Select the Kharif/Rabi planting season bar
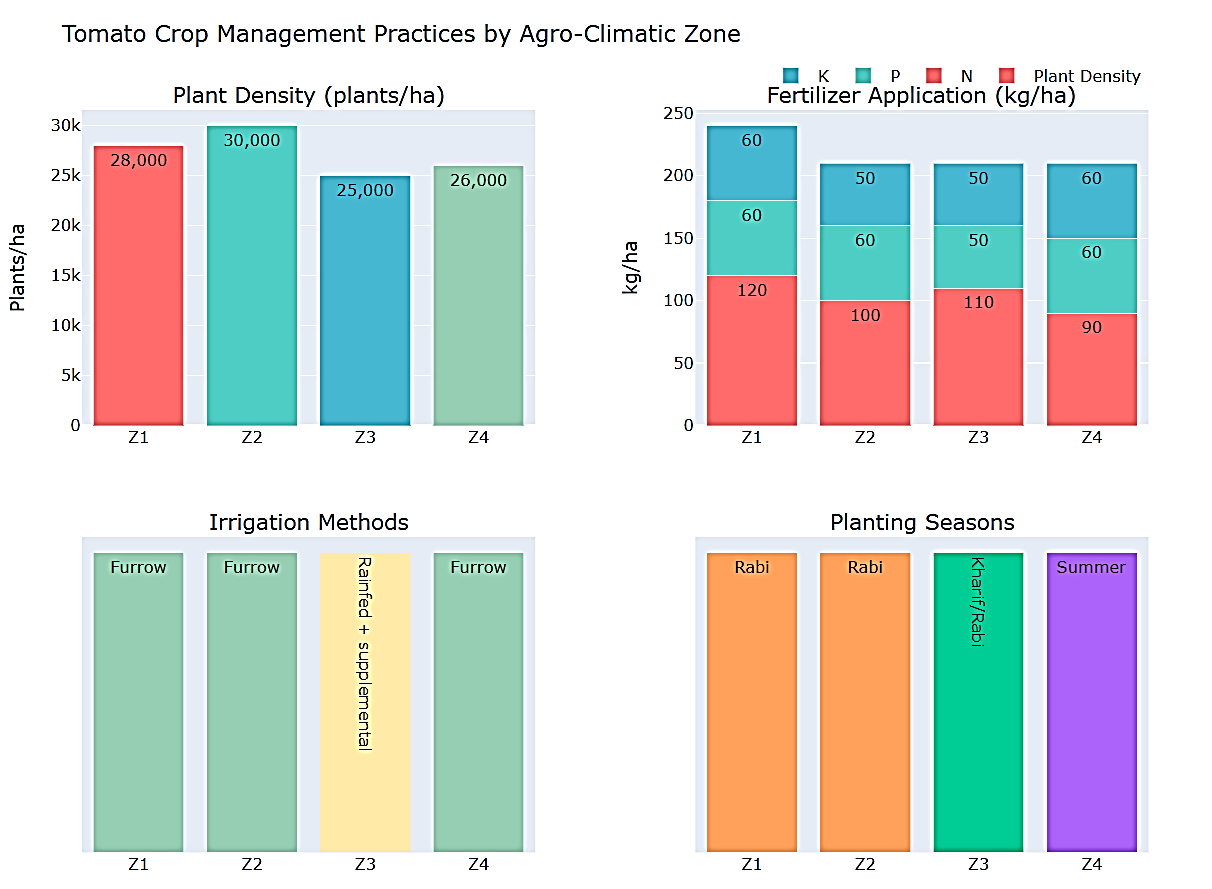 978,702
